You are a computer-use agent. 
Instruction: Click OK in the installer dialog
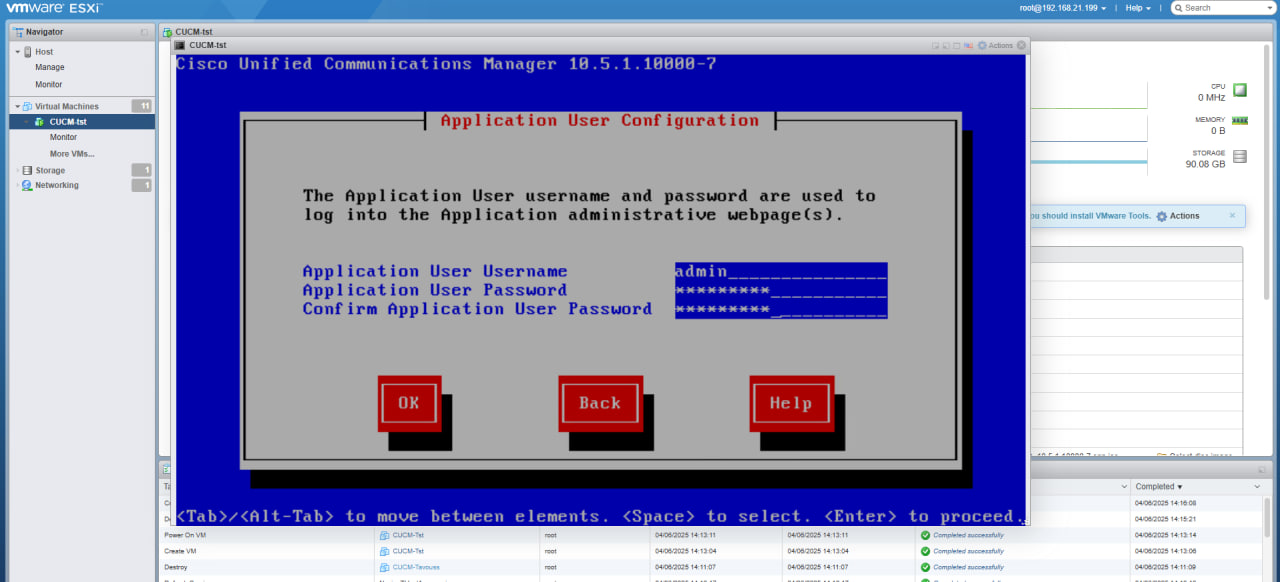(409, 403)
